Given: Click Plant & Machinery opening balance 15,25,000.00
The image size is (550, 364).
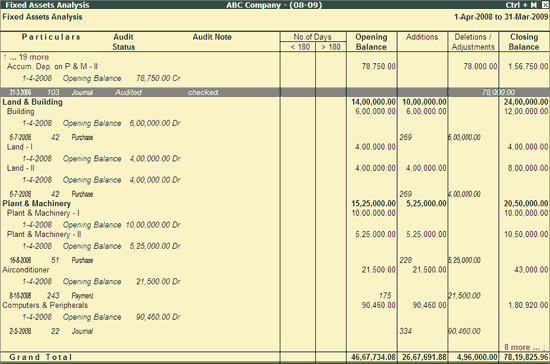Looking at the screenshot, I should click(x=373, y=203).
